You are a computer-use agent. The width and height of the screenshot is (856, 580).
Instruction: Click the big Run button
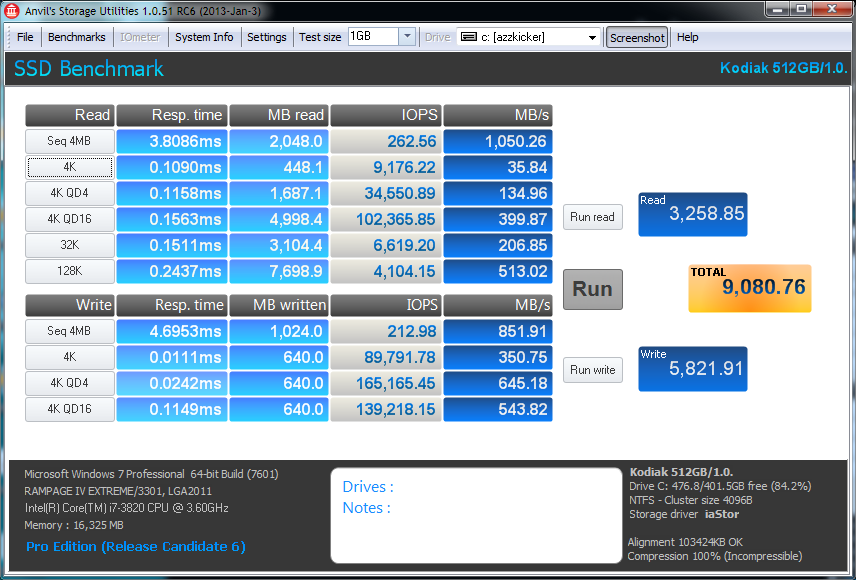(593, 289)
